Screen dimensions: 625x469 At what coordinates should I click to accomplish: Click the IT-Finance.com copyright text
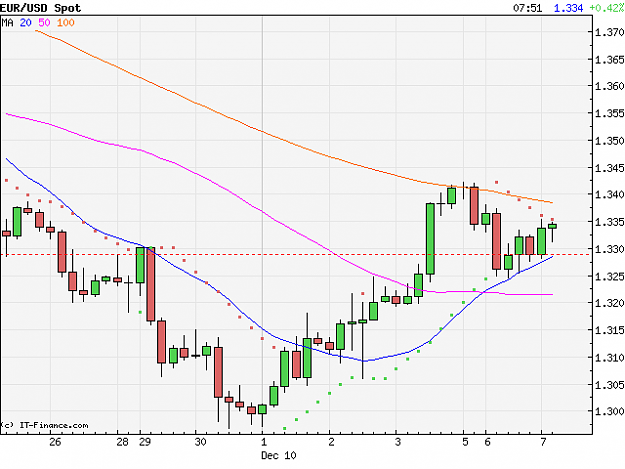tap(44, 425)
